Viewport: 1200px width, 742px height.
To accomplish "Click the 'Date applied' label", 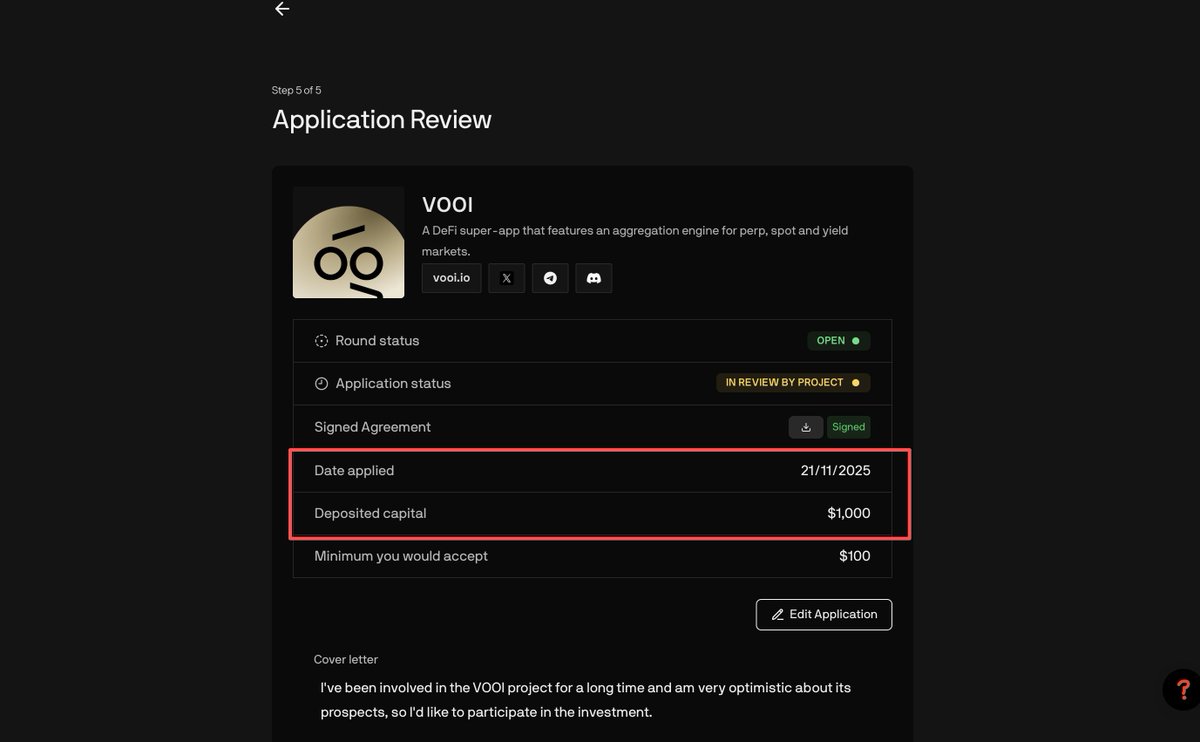I will pyautogui.click(x=354, y=470).
